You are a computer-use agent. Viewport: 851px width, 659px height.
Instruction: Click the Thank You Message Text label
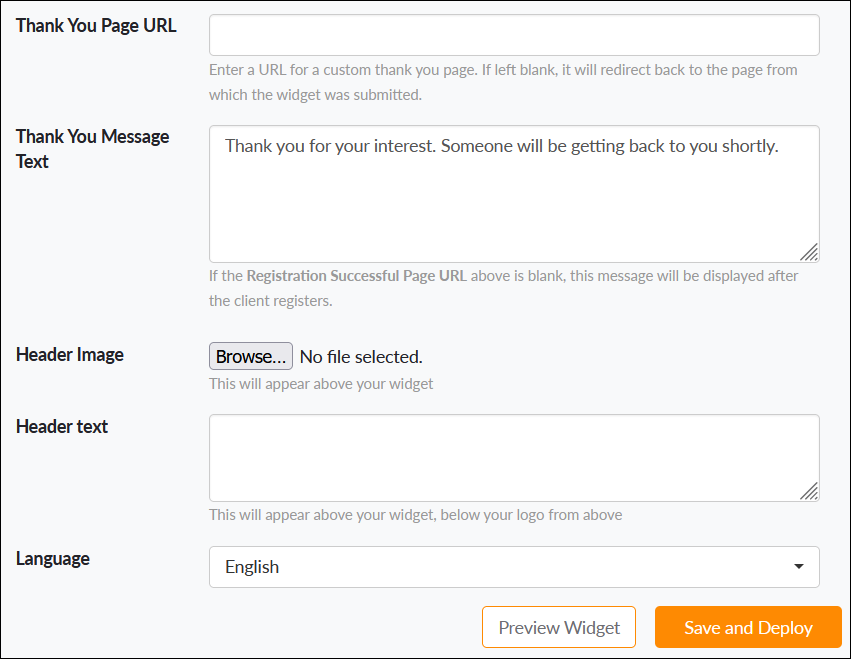(92, 148)
